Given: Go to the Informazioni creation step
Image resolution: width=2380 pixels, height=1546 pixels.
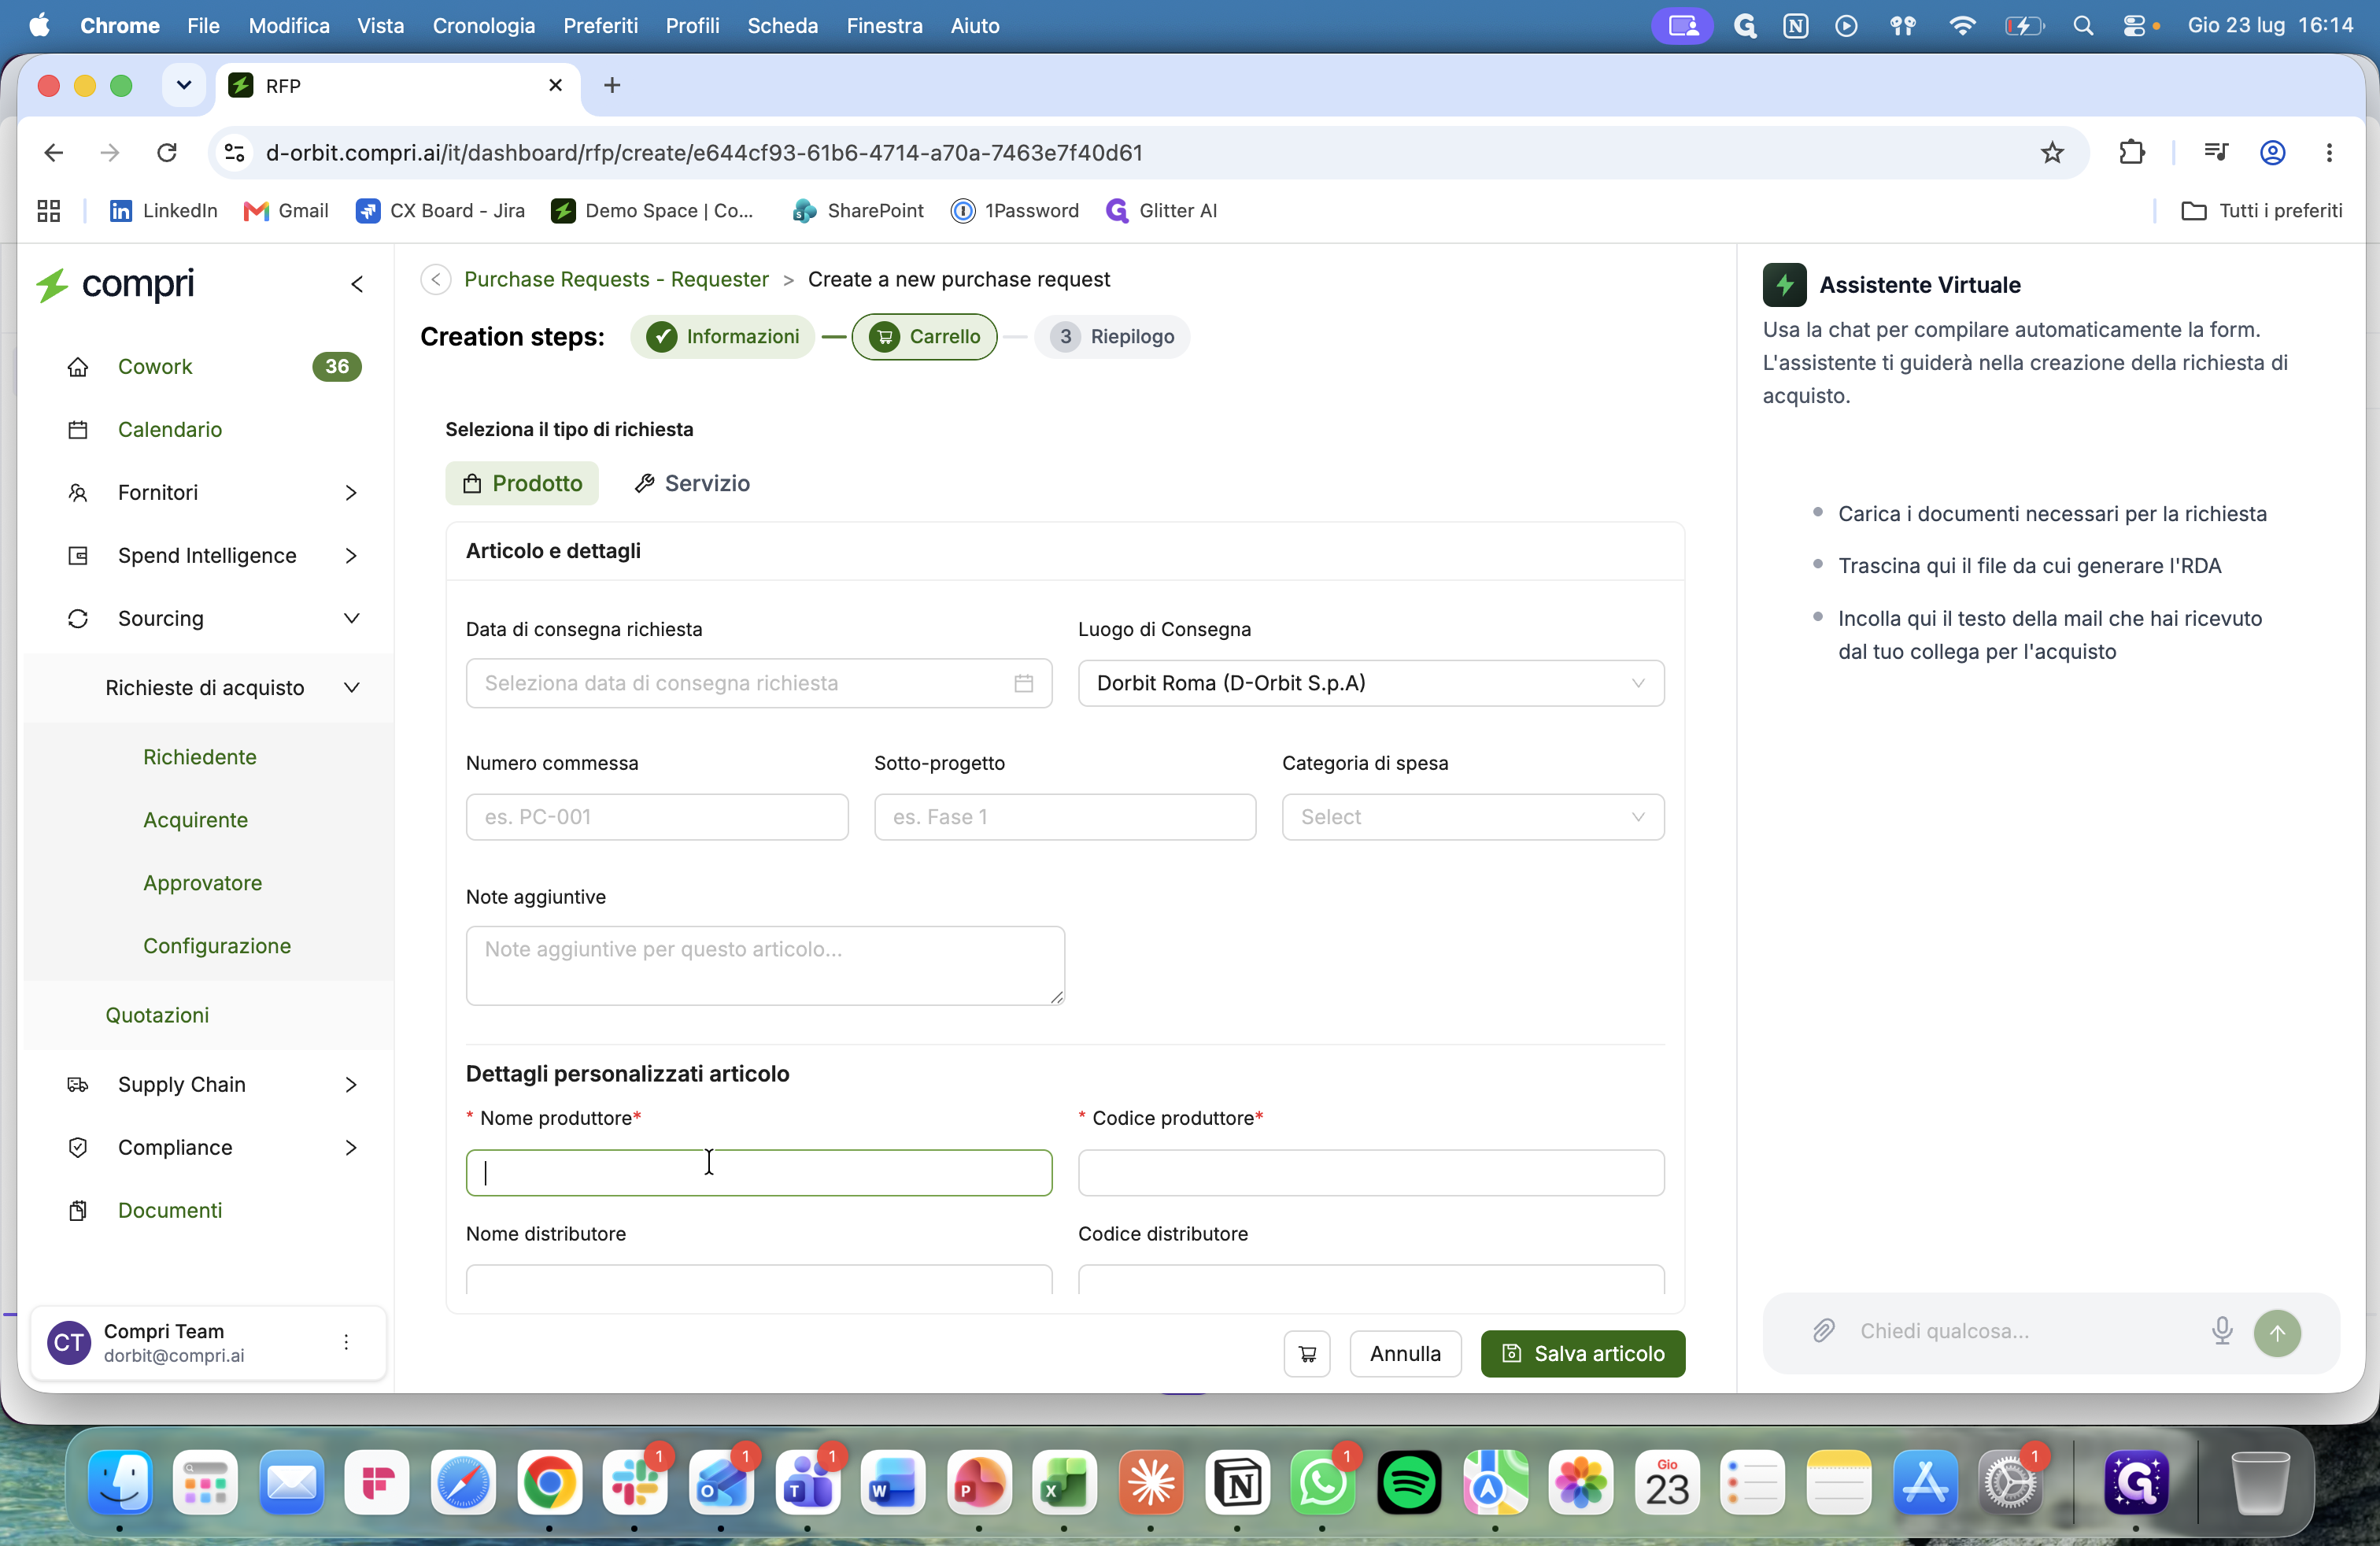Looking at the screenshot, I should click(x=723, y=337).
